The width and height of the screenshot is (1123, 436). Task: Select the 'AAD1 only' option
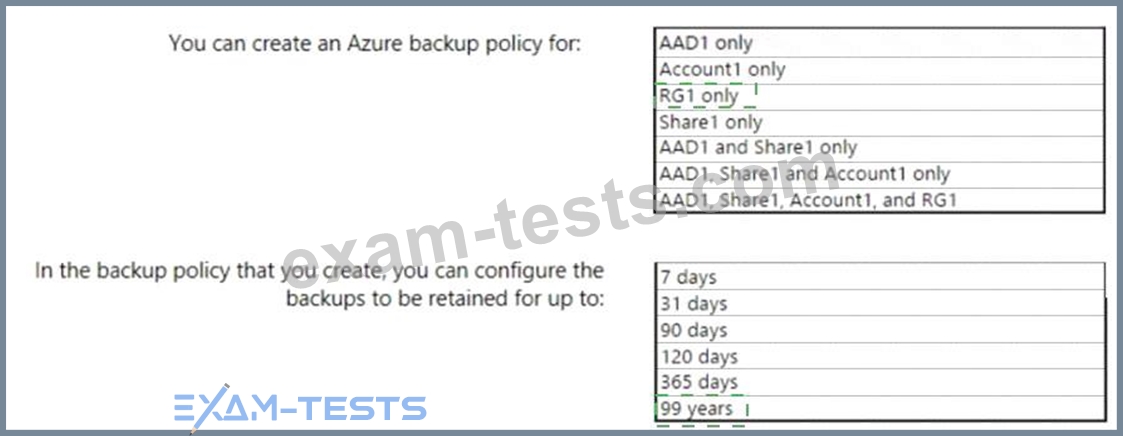point(879,44)
